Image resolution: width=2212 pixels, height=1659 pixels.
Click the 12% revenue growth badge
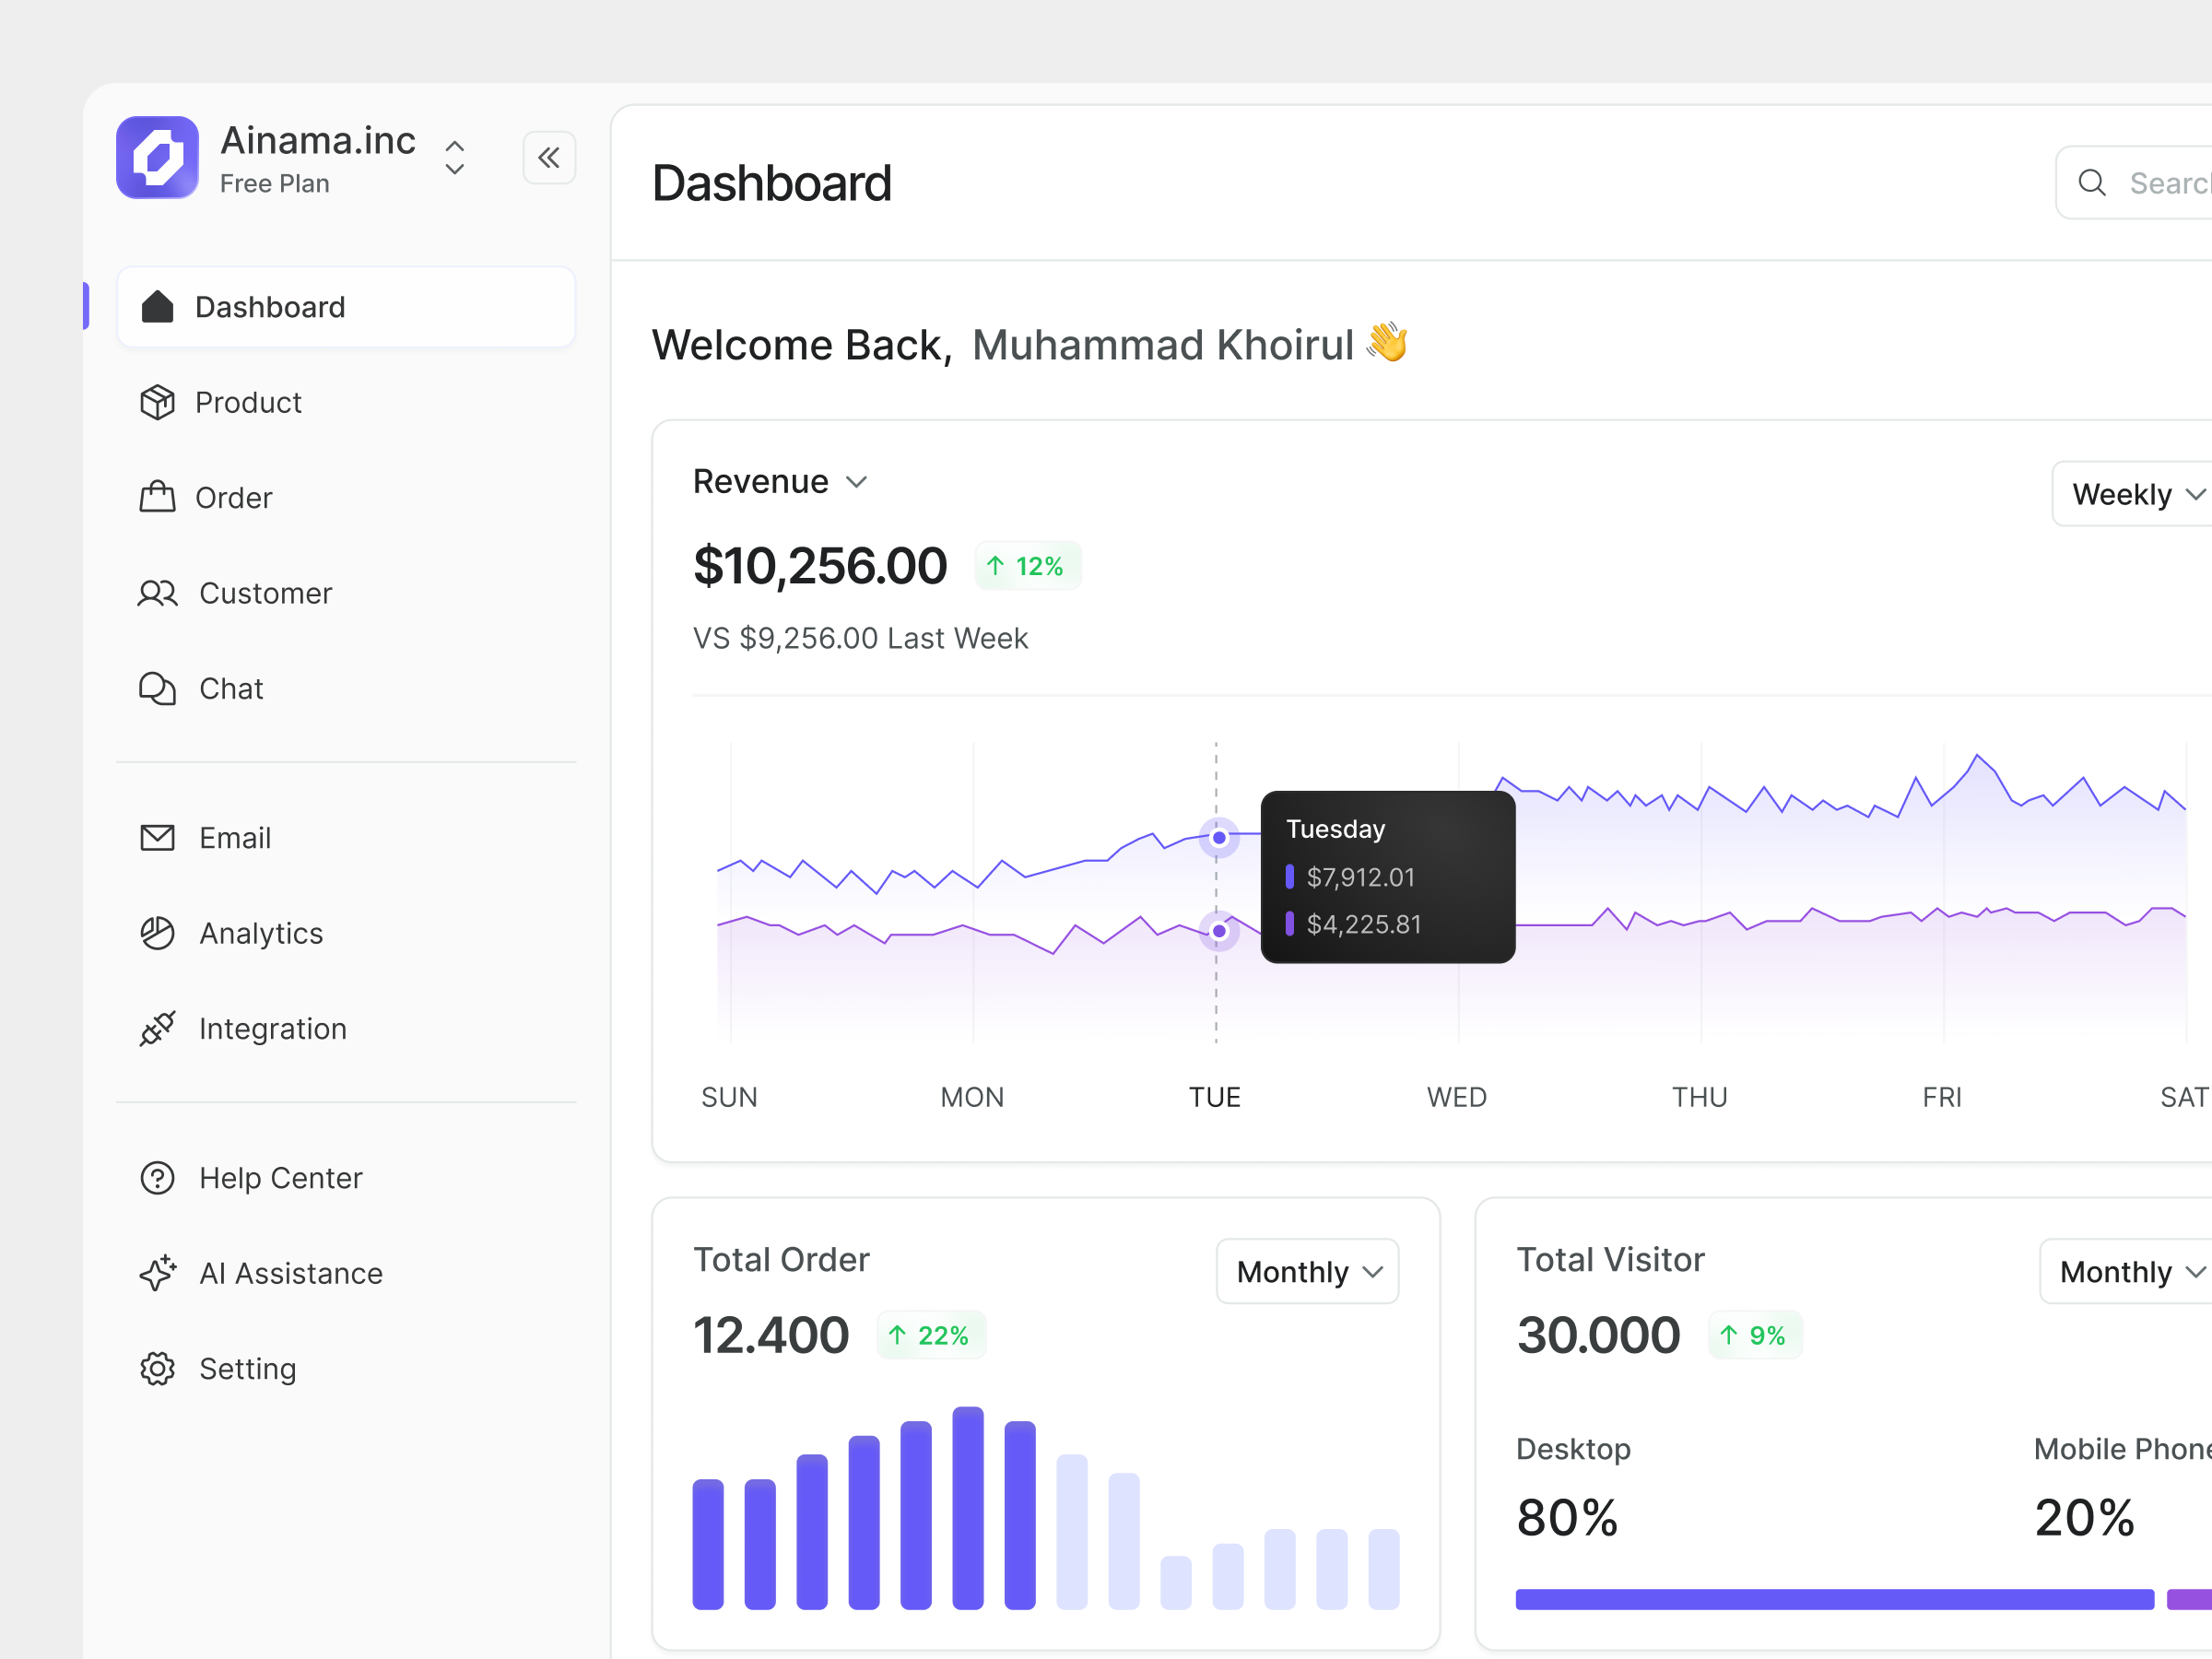coord(1027,566)
